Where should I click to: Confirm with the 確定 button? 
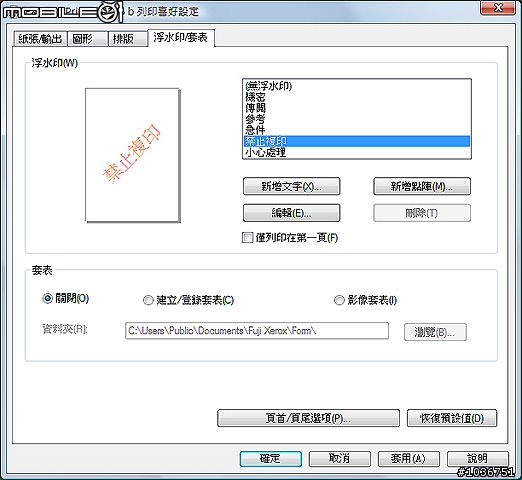tap(271, 459)
